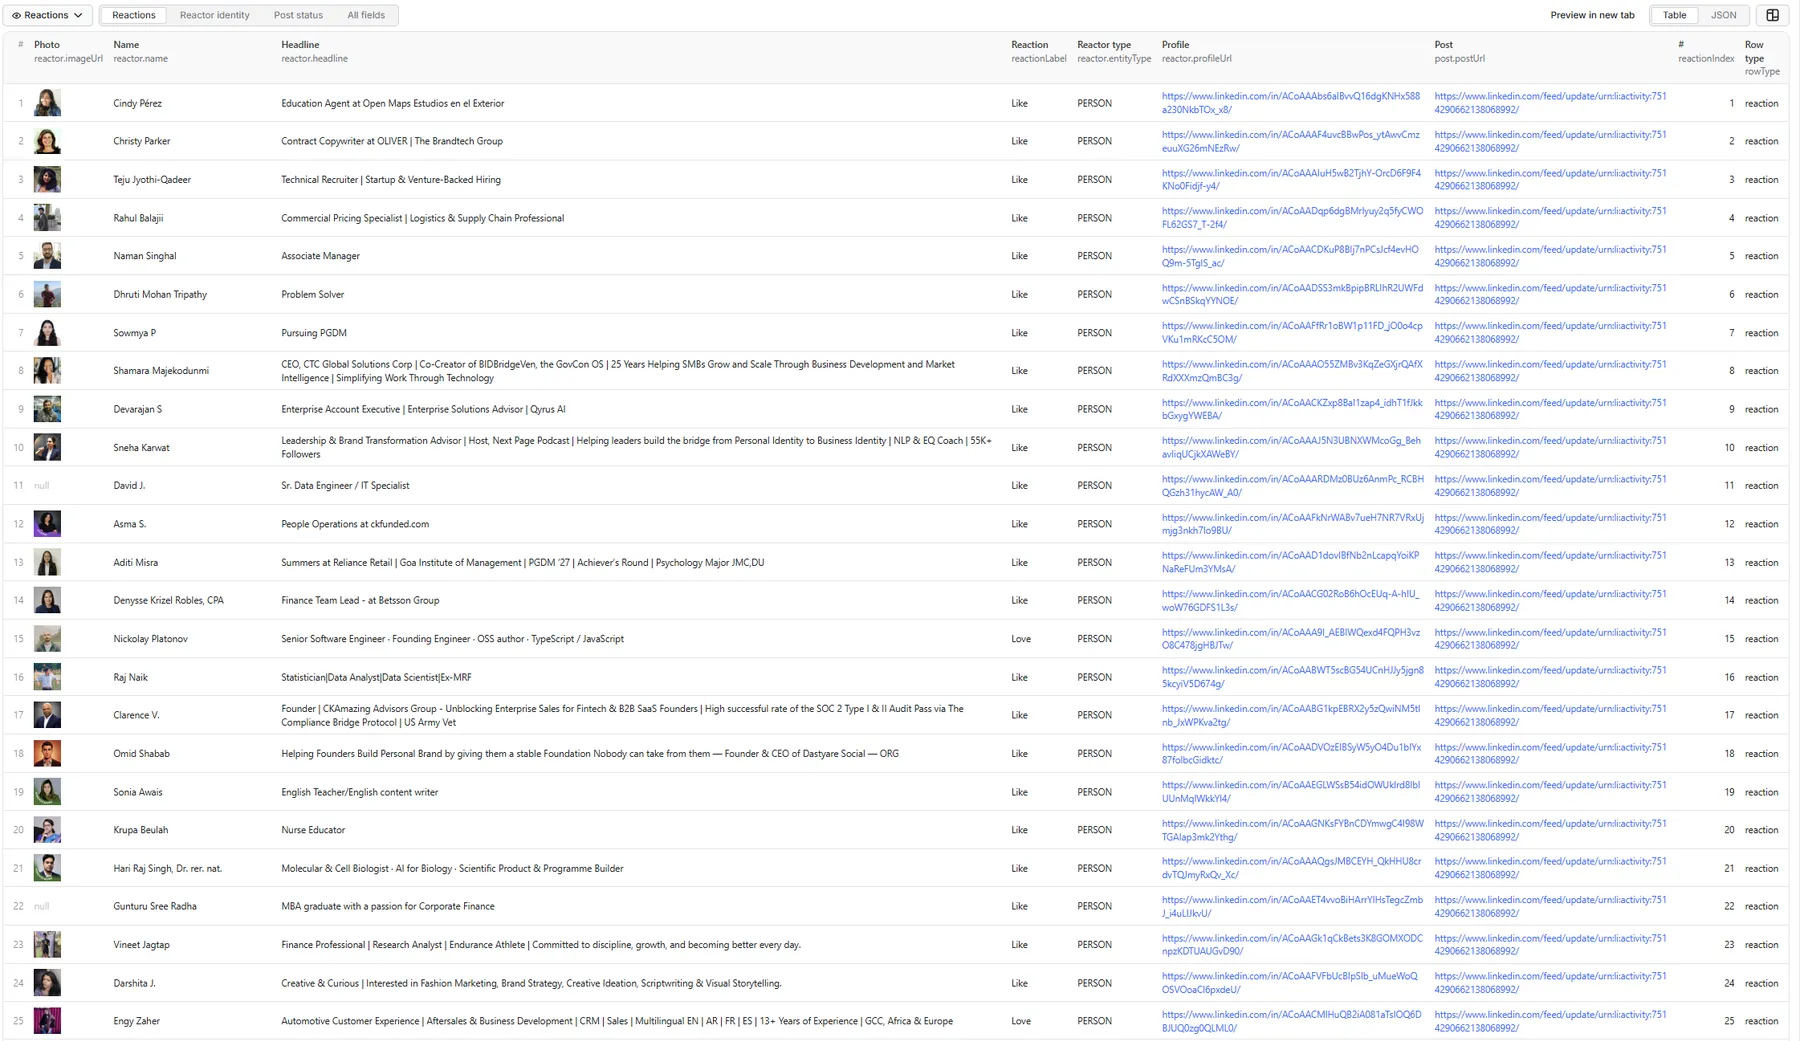Click Shamara Majekodunmi's photo thumbnail

click(x=47, y=371)
